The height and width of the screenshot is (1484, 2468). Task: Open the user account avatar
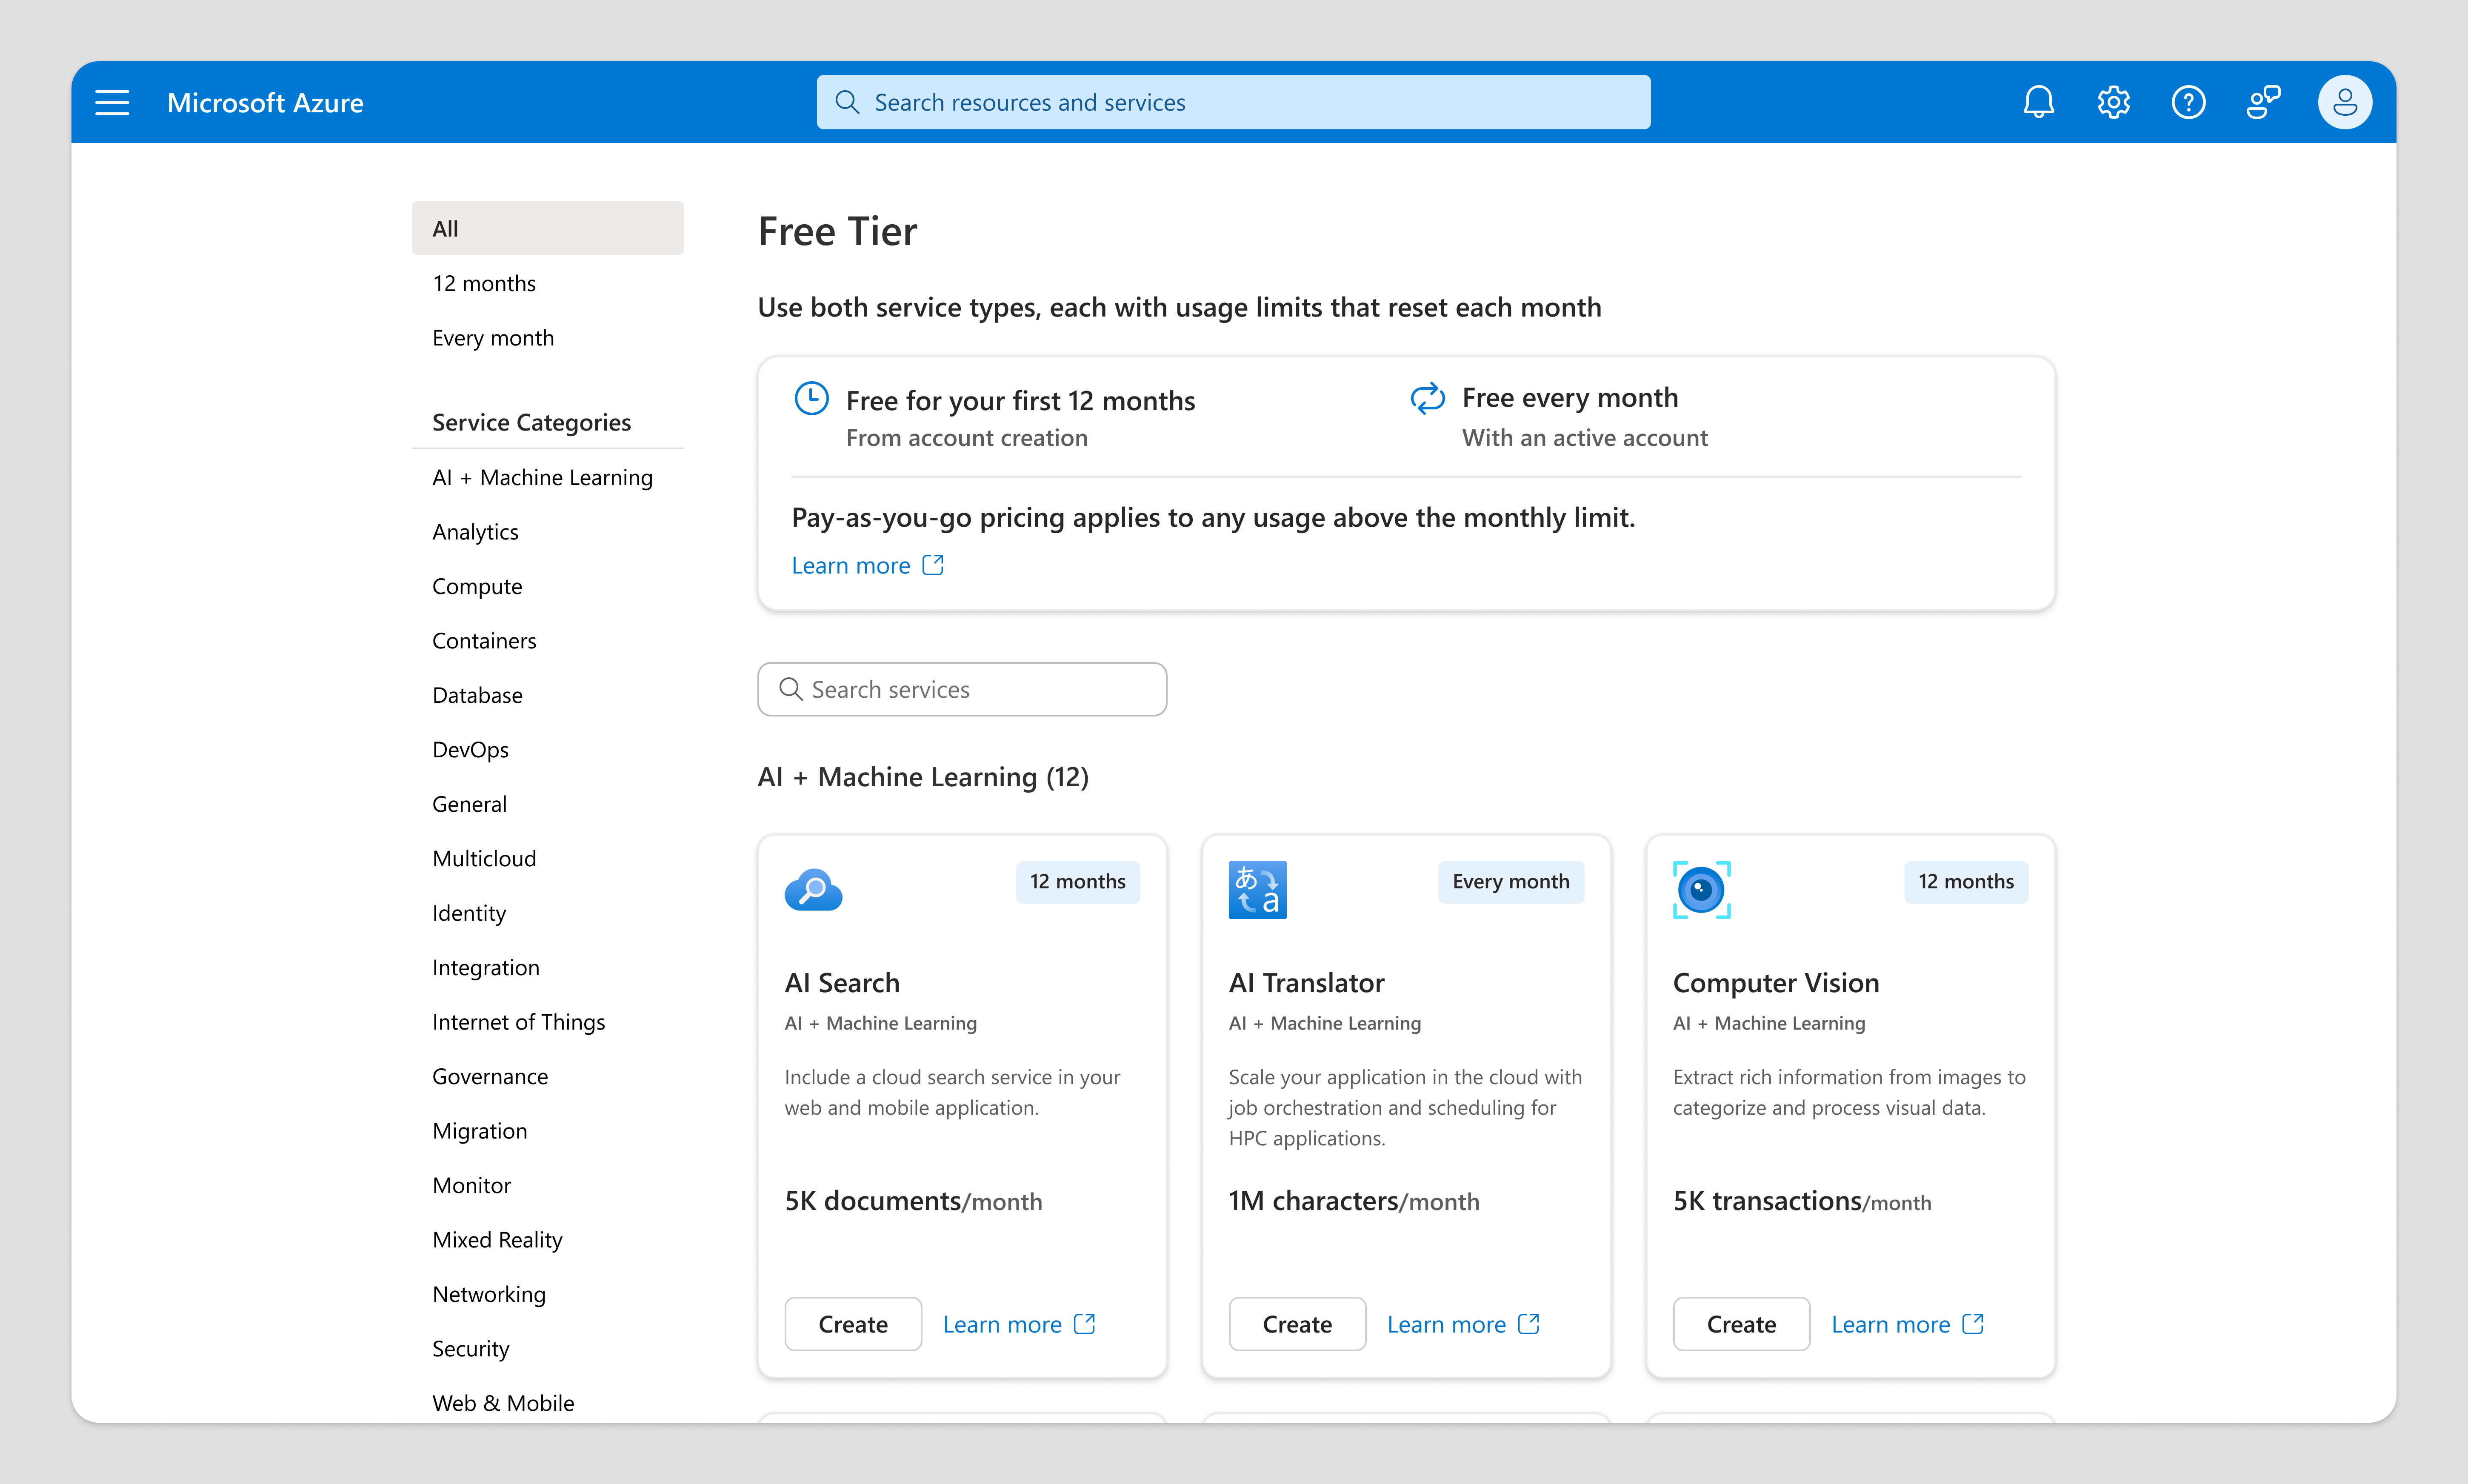point(2344,102)
